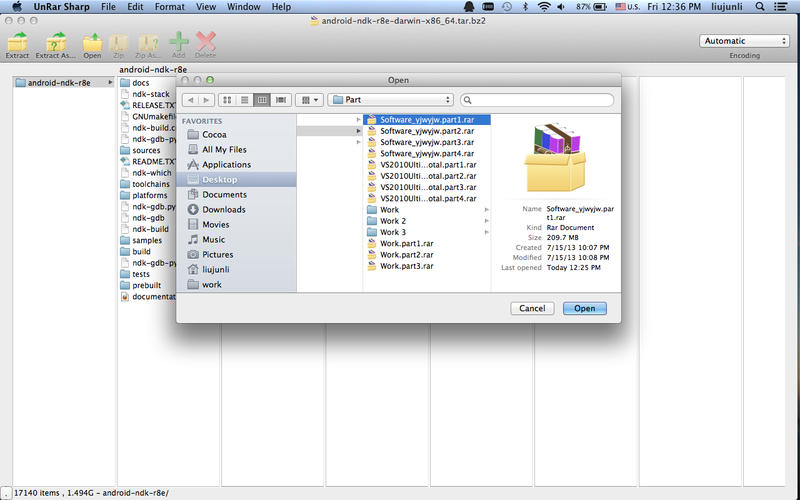Switch dialog to column view
This screenshot has height=500, width=800.
[x=262, y=100]
